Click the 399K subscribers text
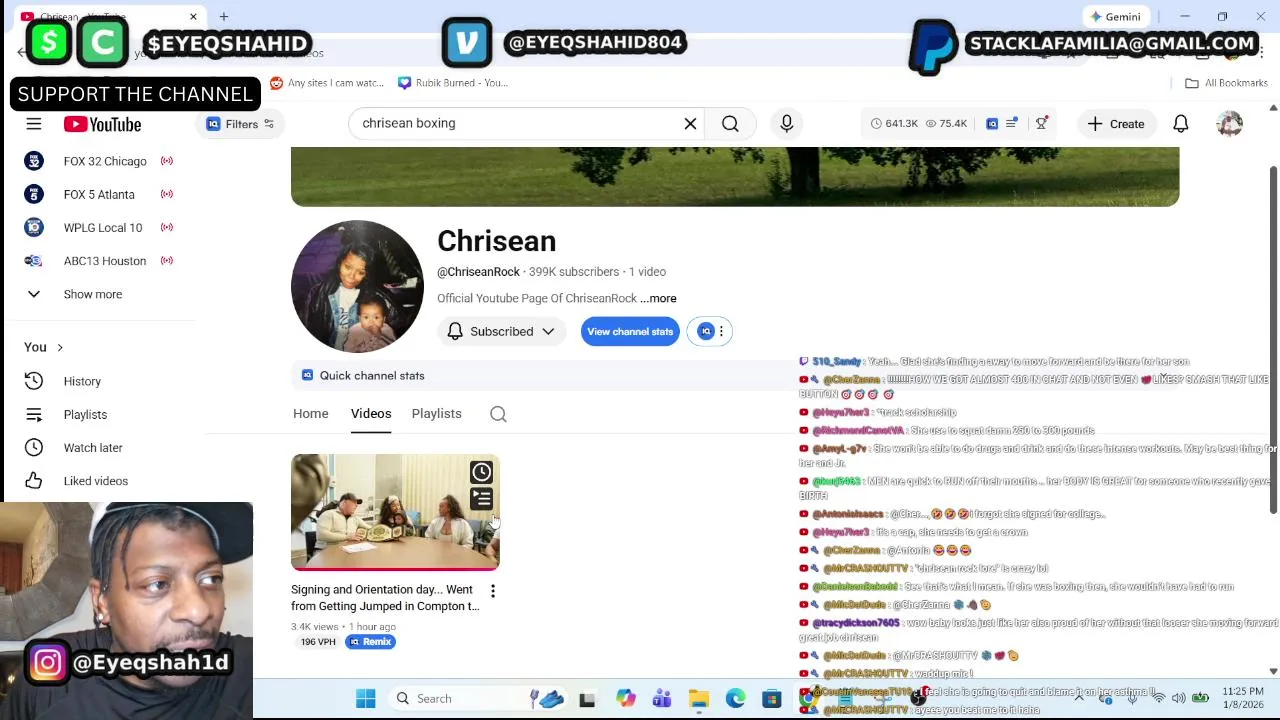The height and width of the screenshot is (720, 1280). [x=574, y=272]
